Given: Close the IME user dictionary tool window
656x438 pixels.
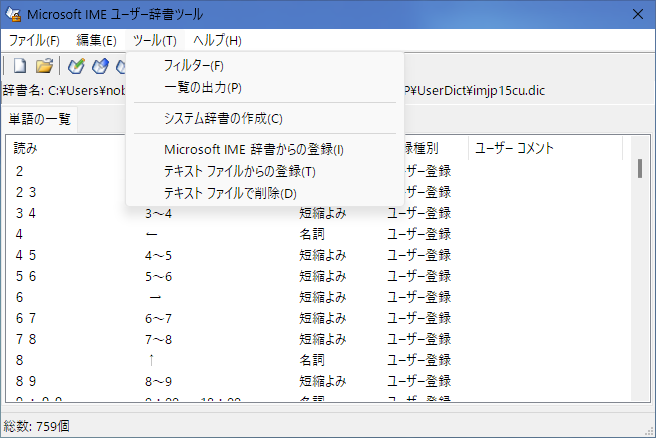Looking at the screenshot, I should 638,14.
